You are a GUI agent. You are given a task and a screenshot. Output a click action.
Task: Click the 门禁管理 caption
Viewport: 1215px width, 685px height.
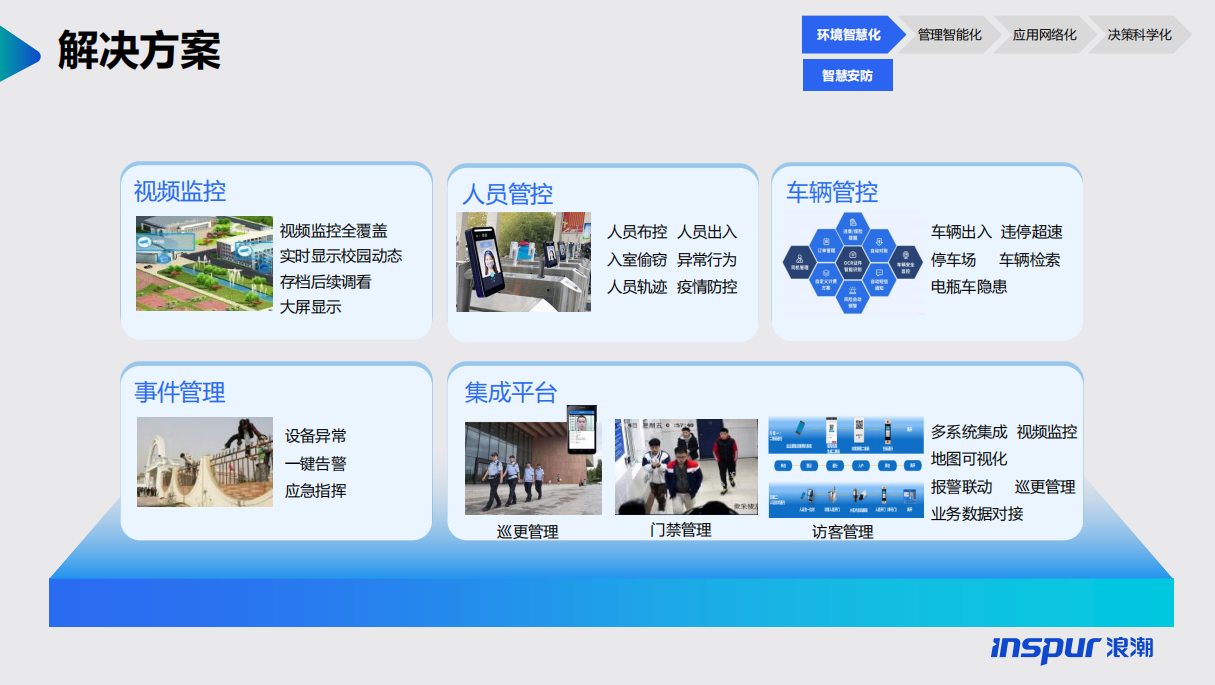[x=681, y=530]
